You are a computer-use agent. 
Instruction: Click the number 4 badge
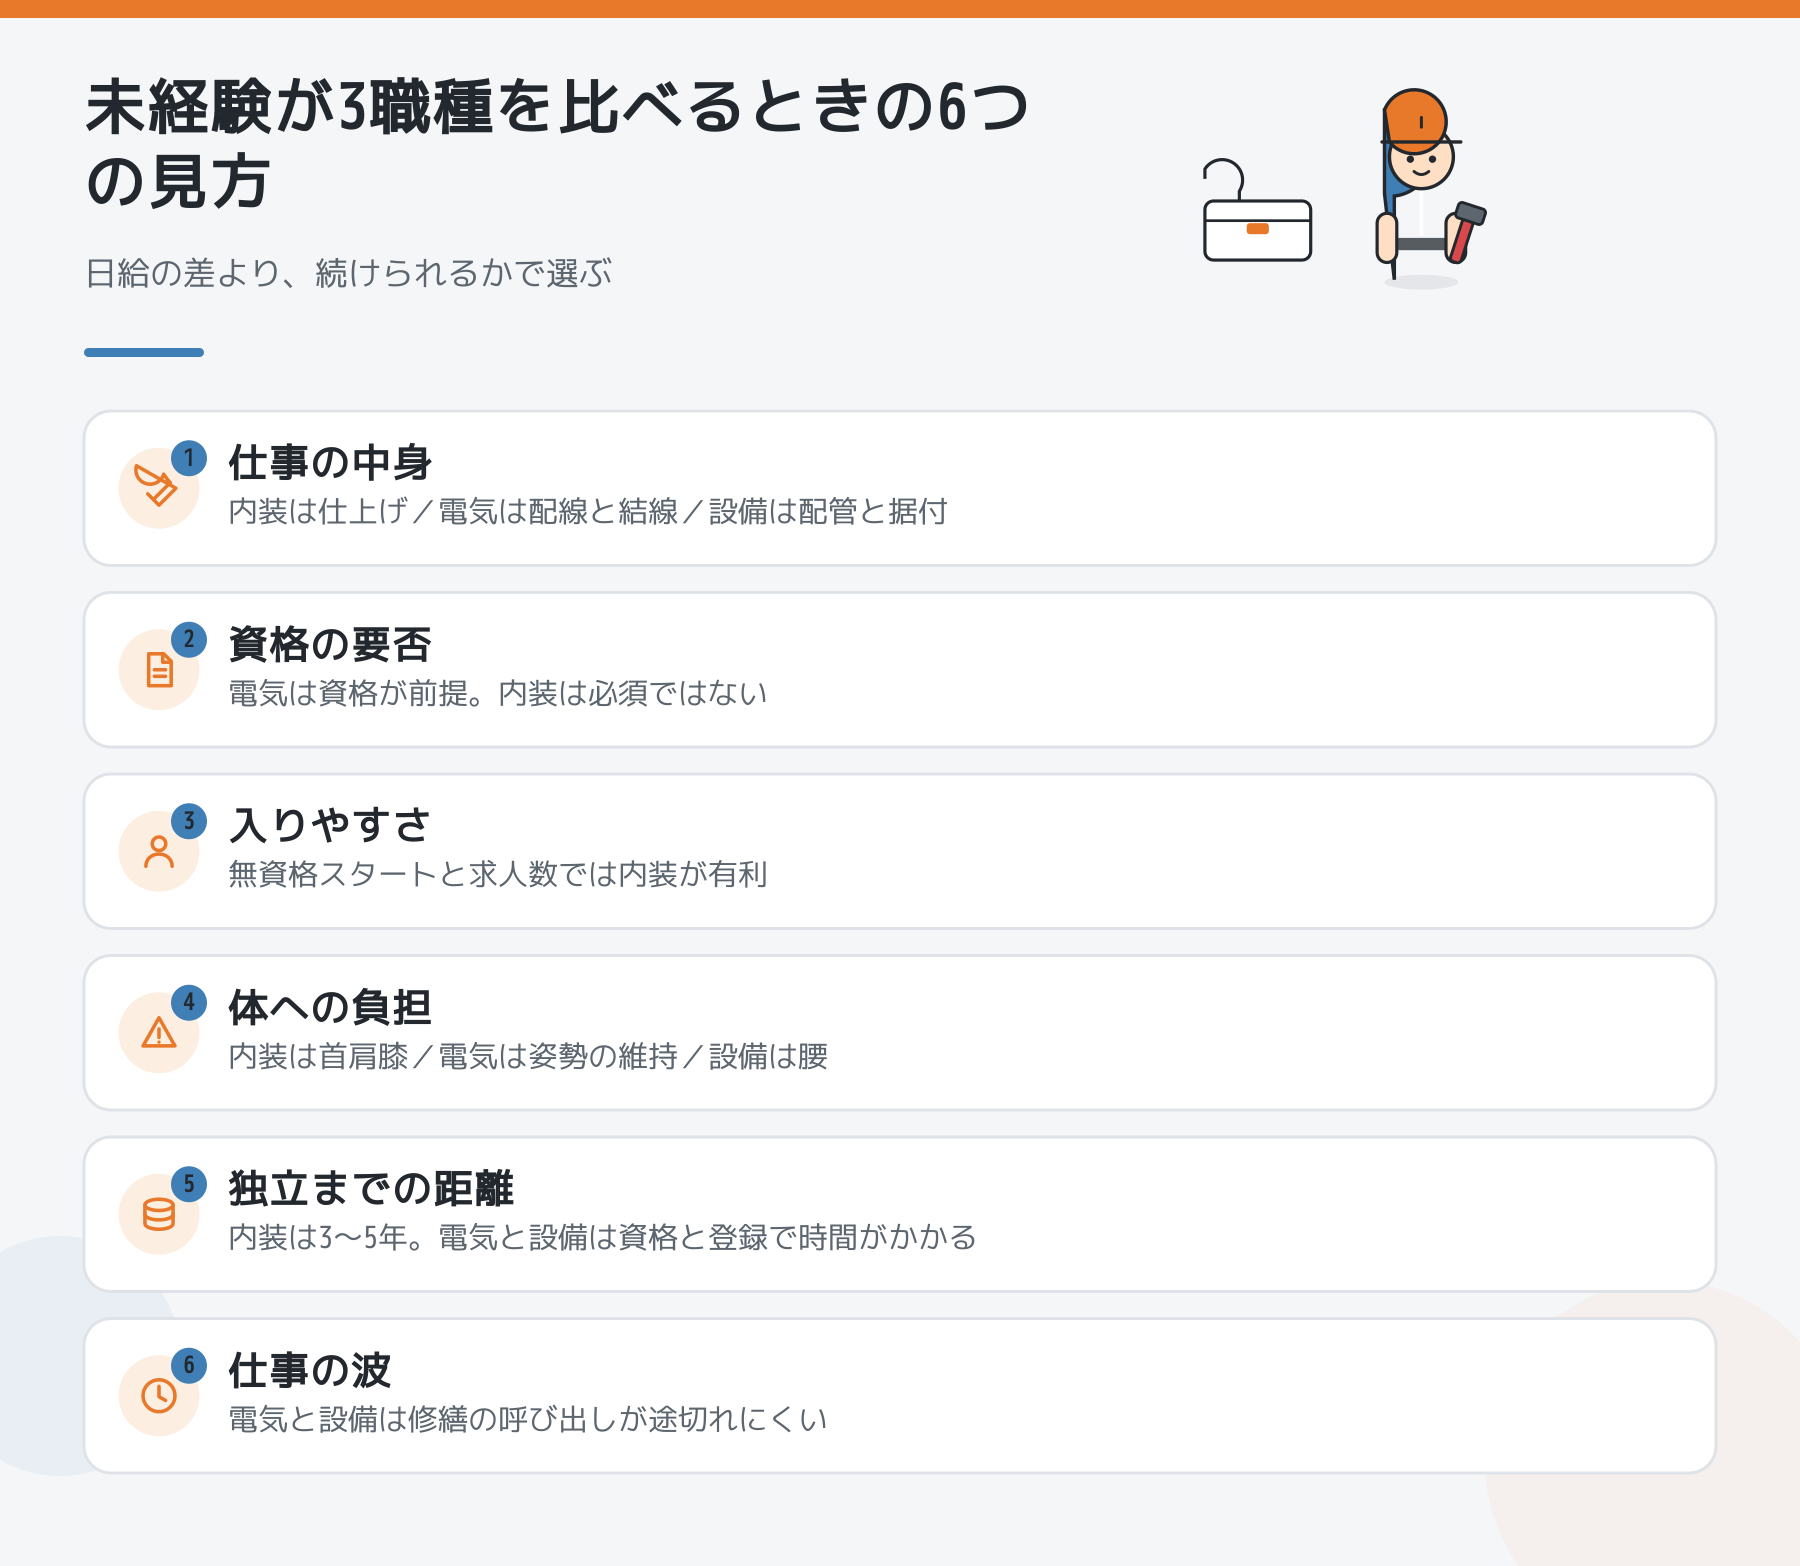coord(189,1002)
